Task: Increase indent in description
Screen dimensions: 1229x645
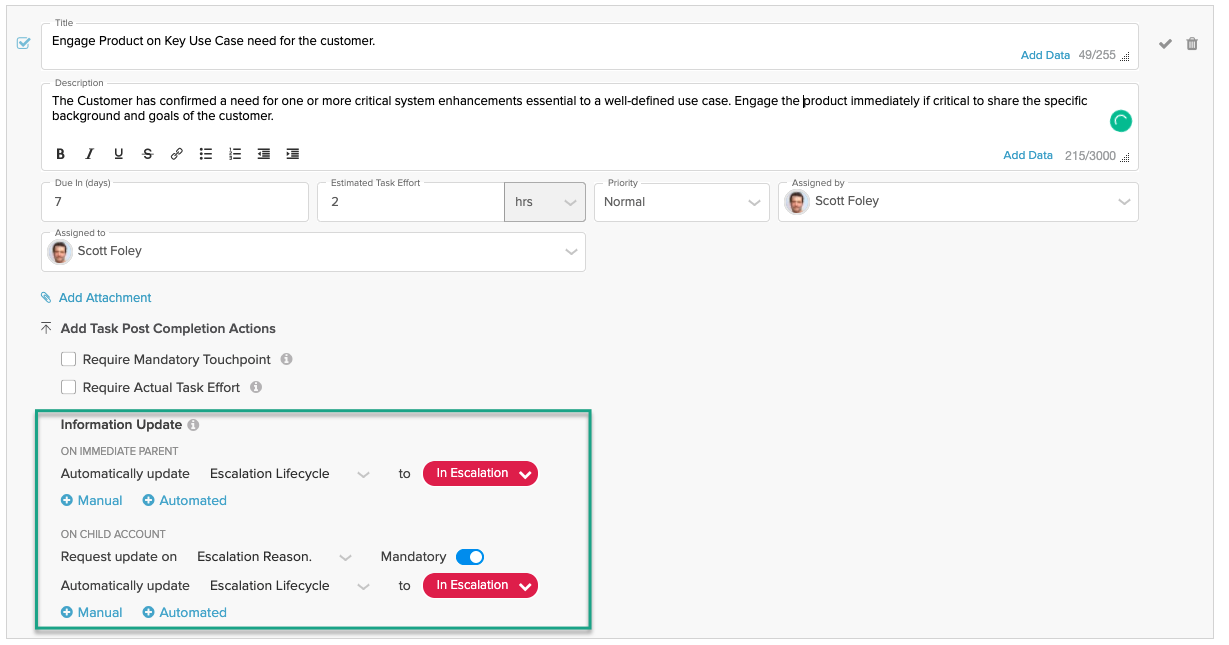Action: [293, 154]
